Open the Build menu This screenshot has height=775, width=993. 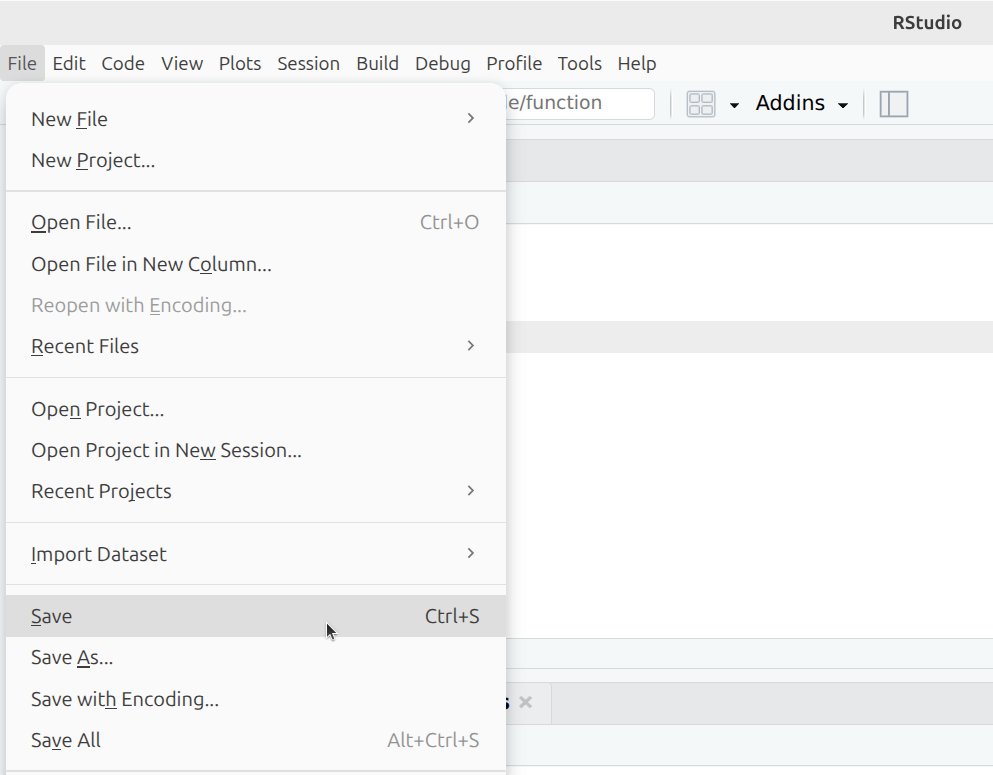click(377, 63)
